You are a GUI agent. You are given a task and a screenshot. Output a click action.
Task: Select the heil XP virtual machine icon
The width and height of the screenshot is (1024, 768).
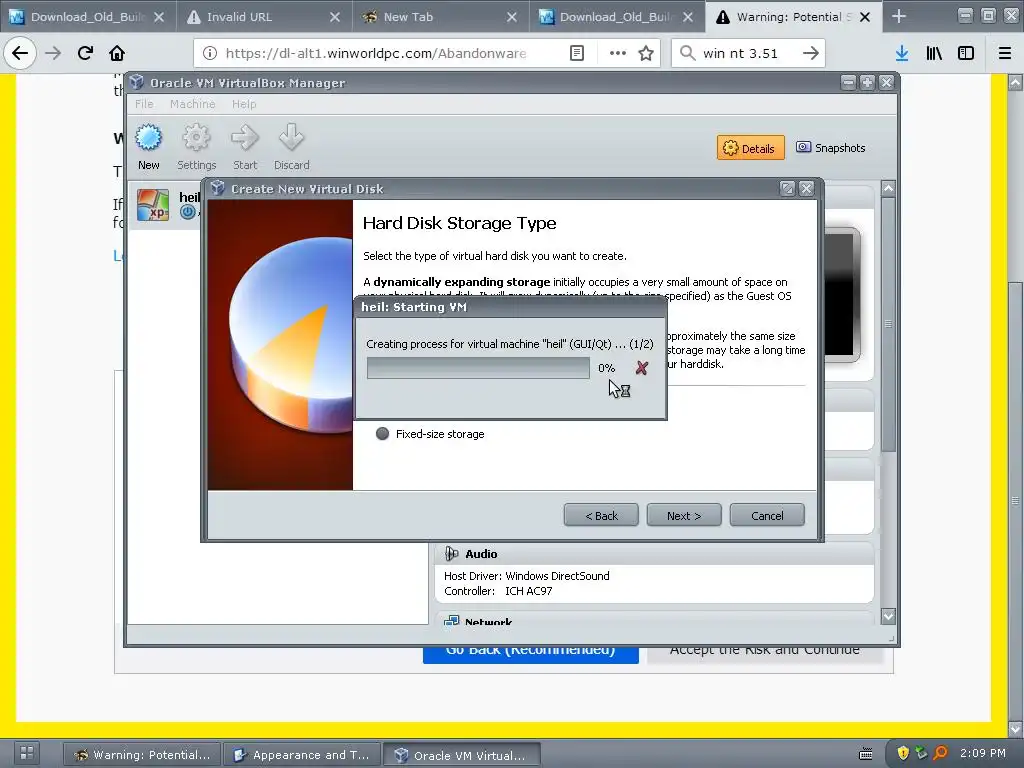click(153, 204)
